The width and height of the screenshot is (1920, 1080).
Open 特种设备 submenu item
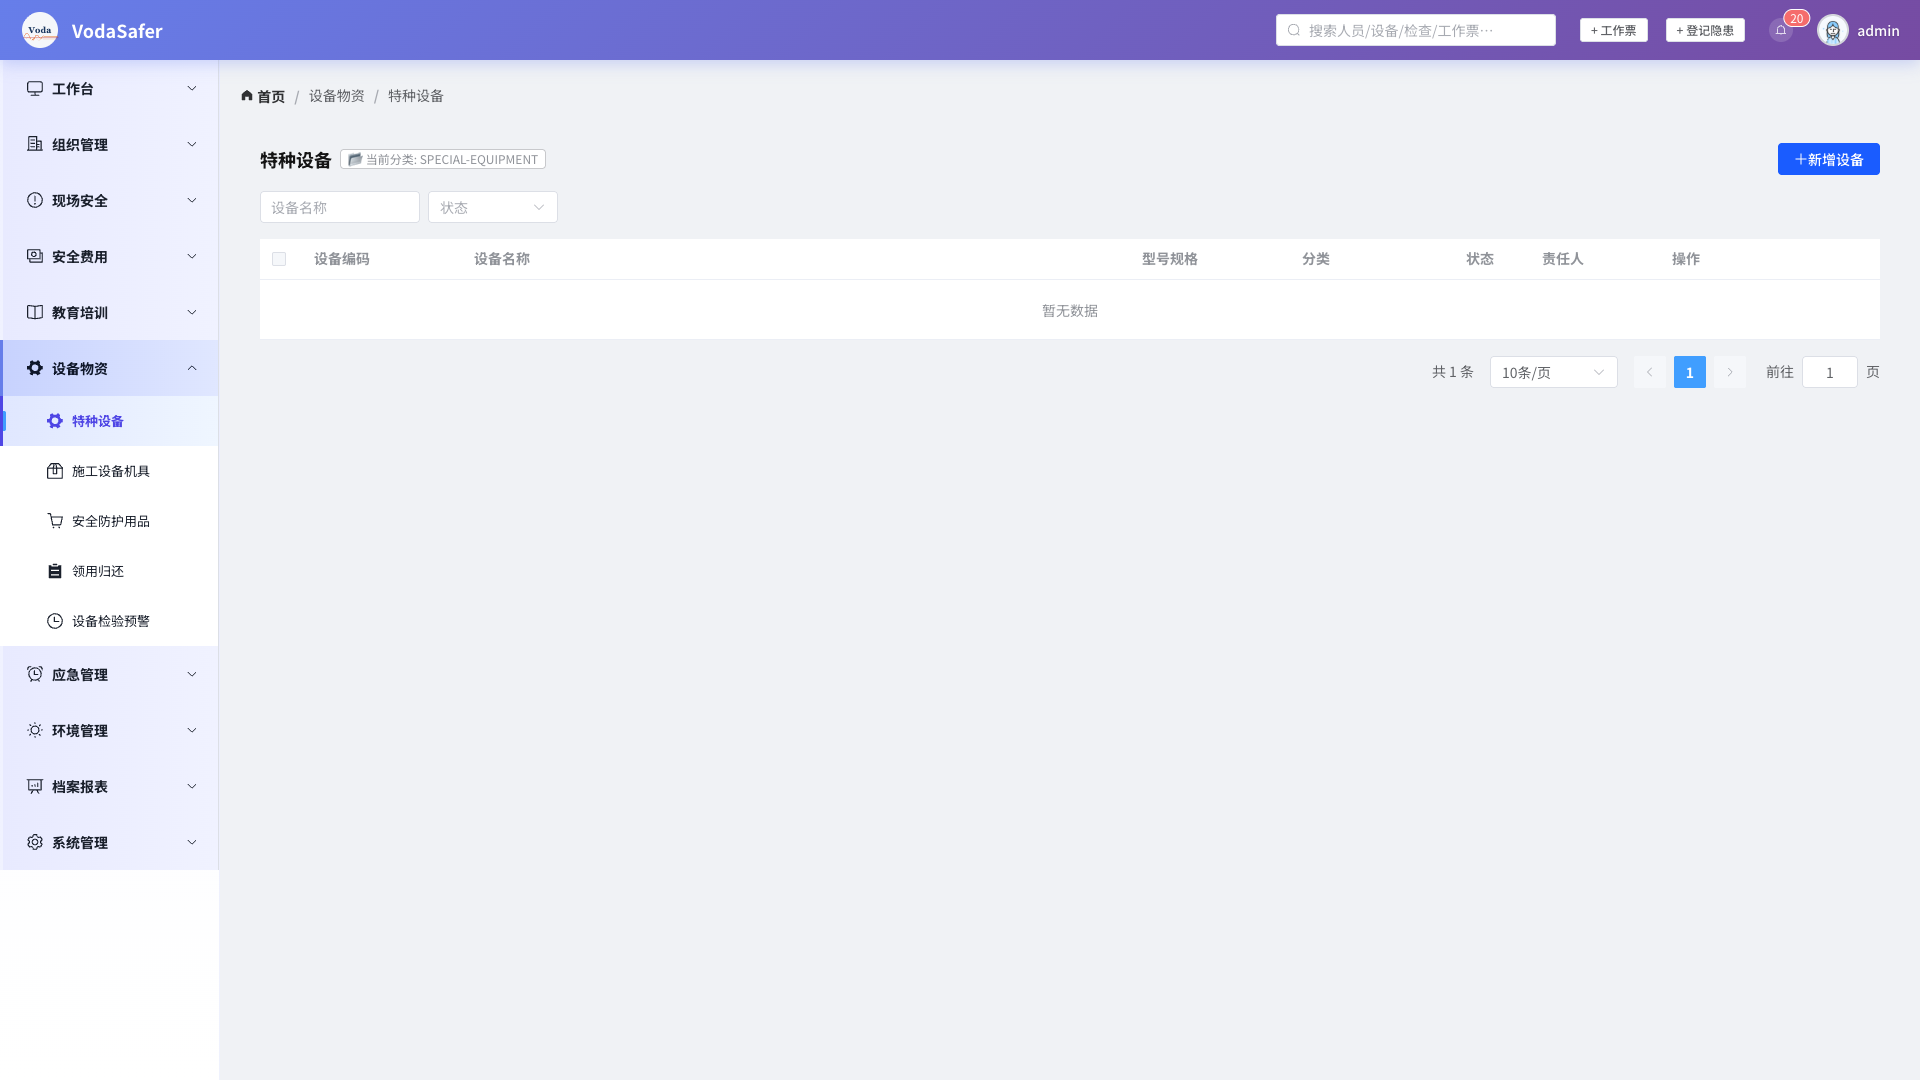[x=110, y=421]
